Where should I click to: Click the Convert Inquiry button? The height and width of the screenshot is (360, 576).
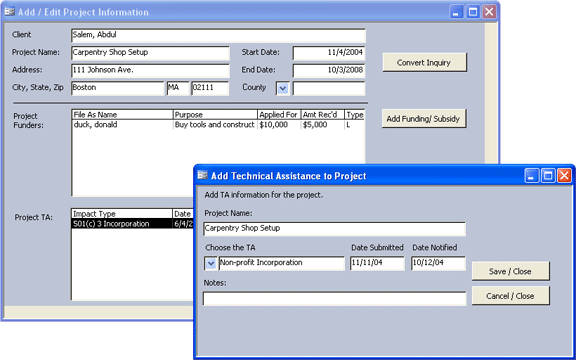tap(424, 62)
